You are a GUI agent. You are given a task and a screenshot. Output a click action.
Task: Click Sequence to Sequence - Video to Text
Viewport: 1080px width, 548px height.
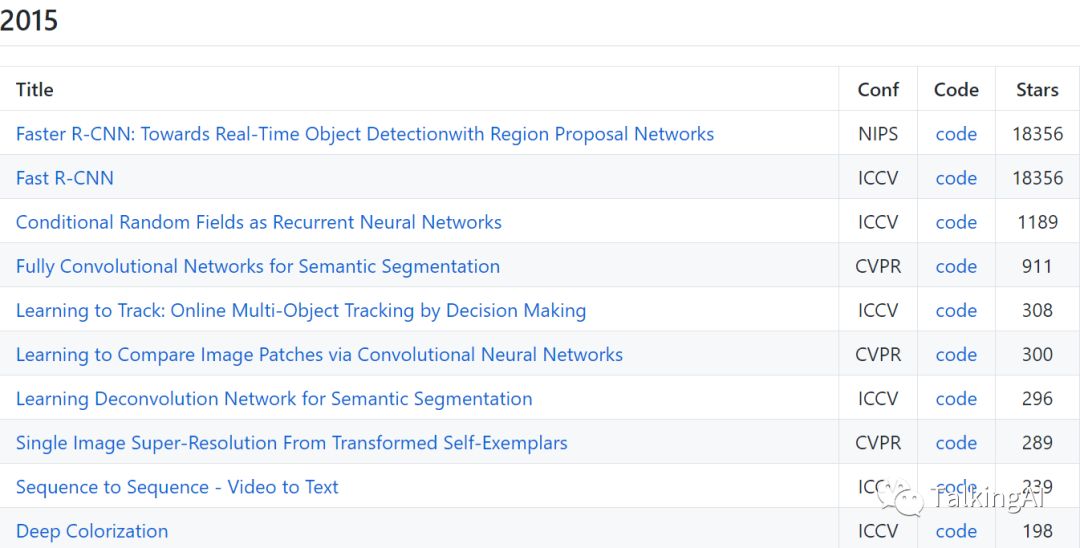[x=177, y=487]
